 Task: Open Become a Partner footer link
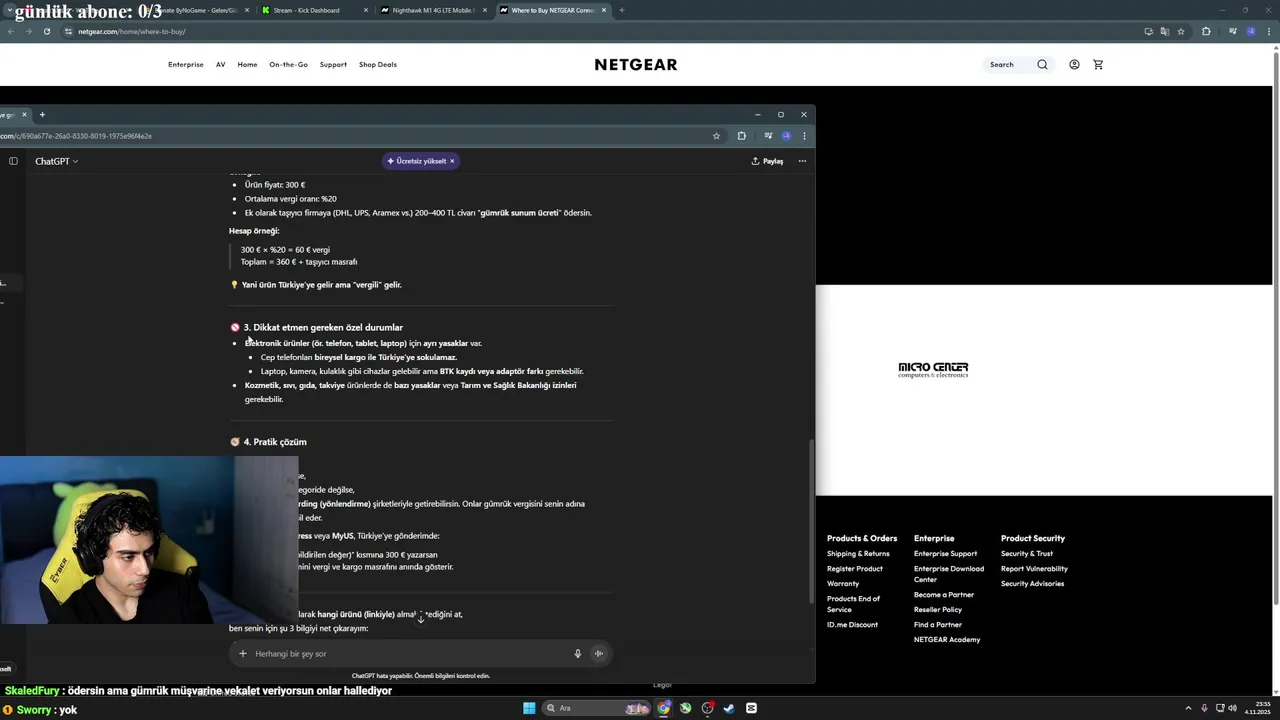(x=944, y=595)
